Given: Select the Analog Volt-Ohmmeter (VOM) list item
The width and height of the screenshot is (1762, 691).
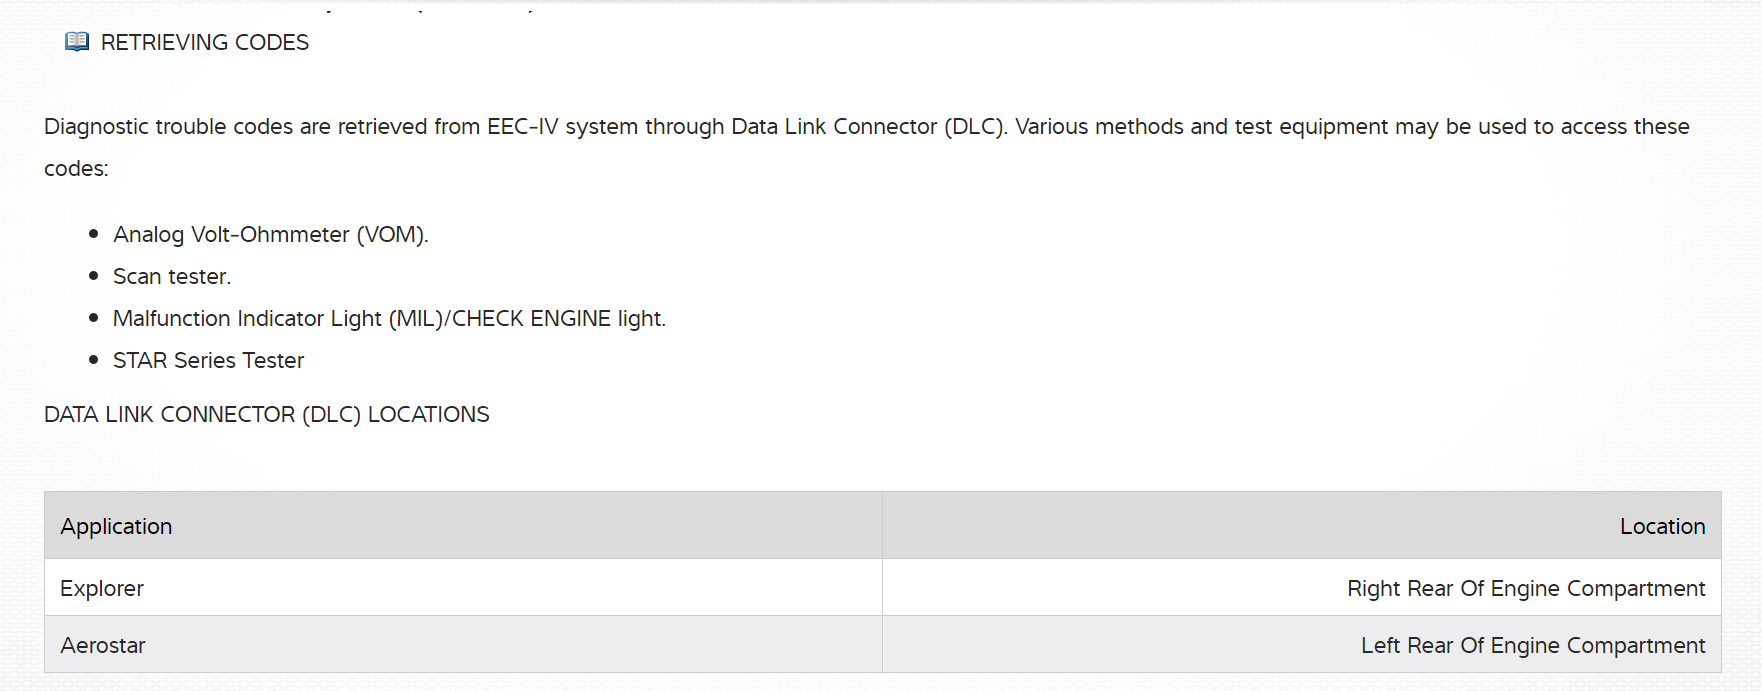Looking at the screenshot, I should click(x=270, y=235).
